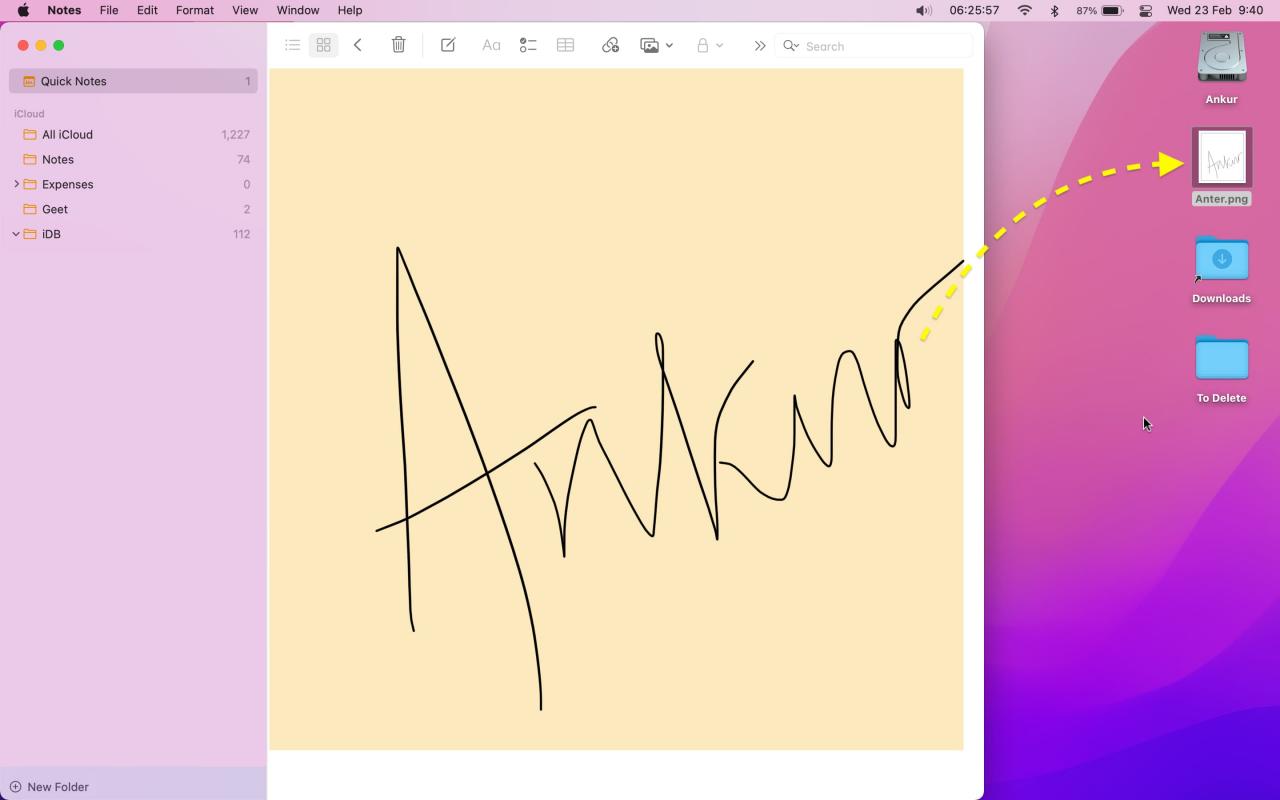The image size is (1280, 800).
Task: Open the Help menu
Action: pos(350,10)
